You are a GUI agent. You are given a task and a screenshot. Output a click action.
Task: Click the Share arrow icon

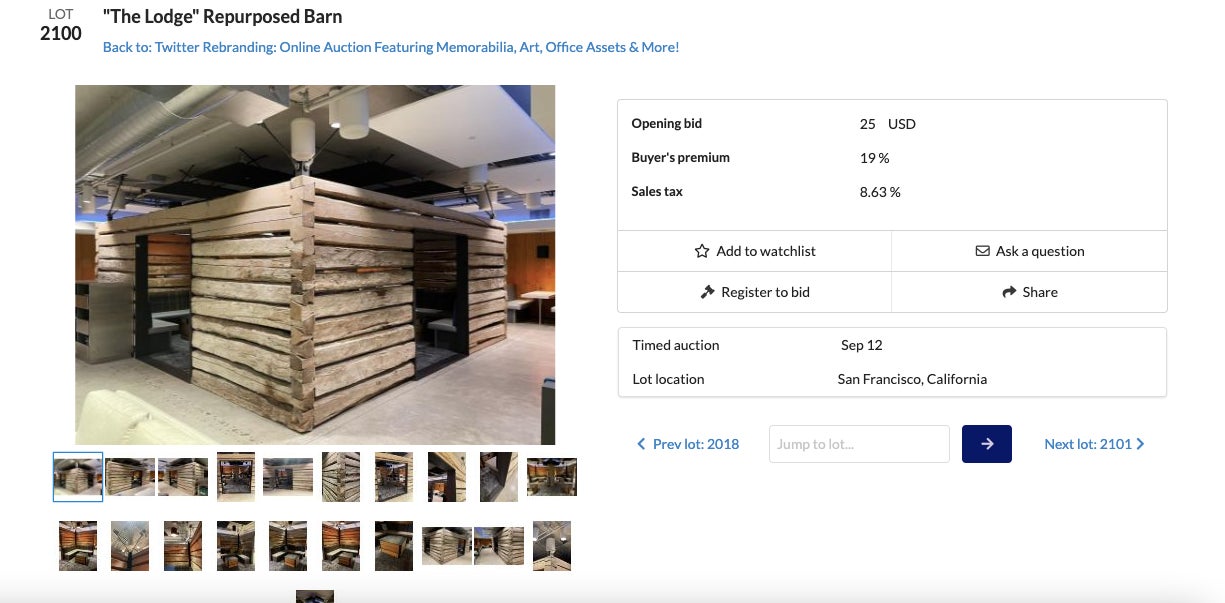1009,292
